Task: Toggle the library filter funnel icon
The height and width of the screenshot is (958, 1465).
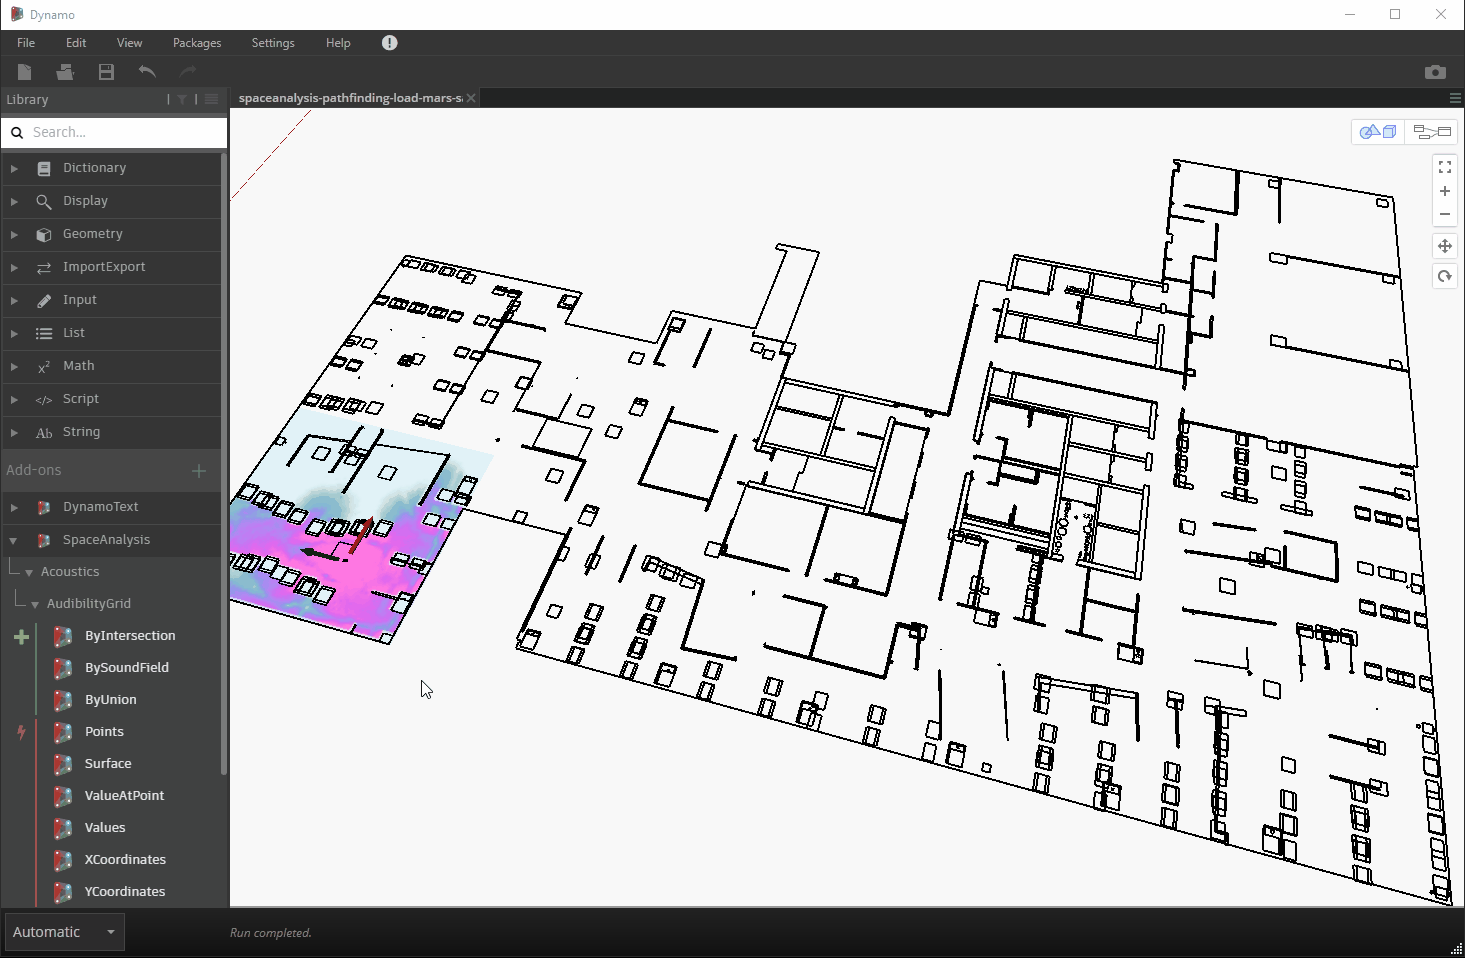Action: pos(182,100)
